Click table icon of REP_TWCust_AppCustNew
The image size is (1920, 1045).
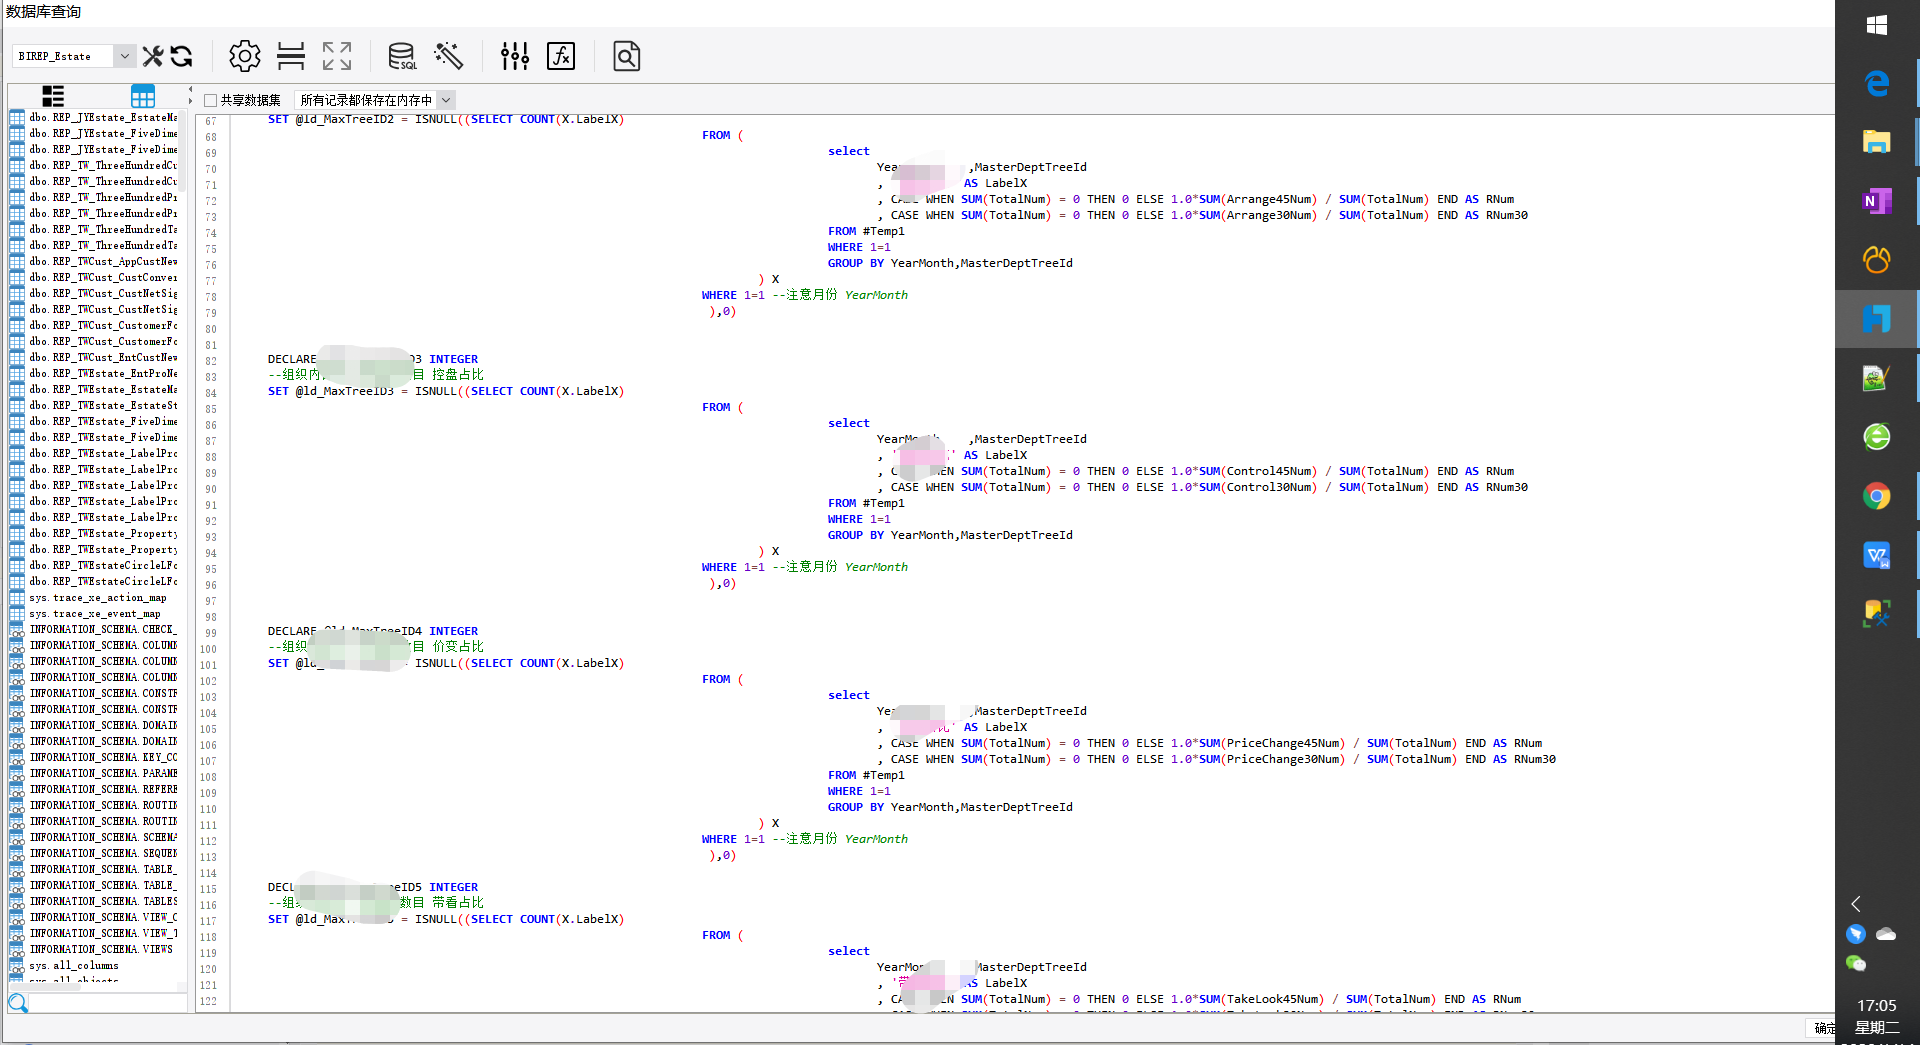pyautogui.click(x=17, y=262)
